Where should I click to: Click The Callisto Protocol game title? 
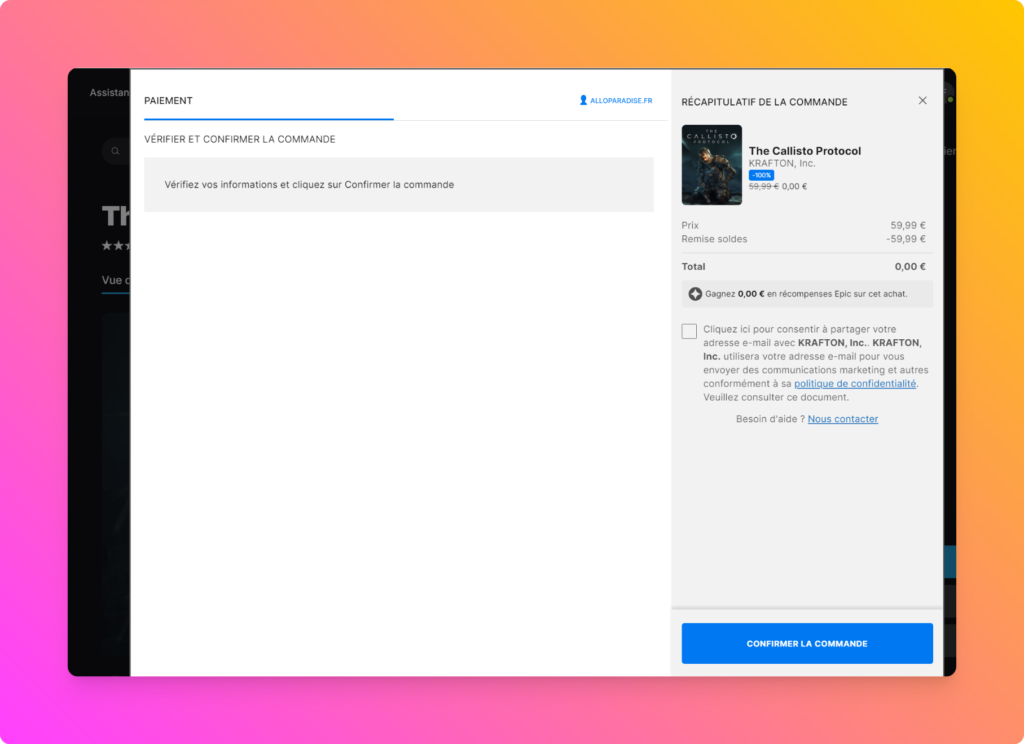click(x=804, y=151)
